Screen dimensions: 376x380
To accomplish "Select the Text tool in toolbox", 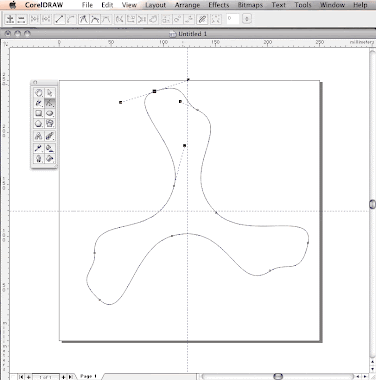I will click(39, 136).
